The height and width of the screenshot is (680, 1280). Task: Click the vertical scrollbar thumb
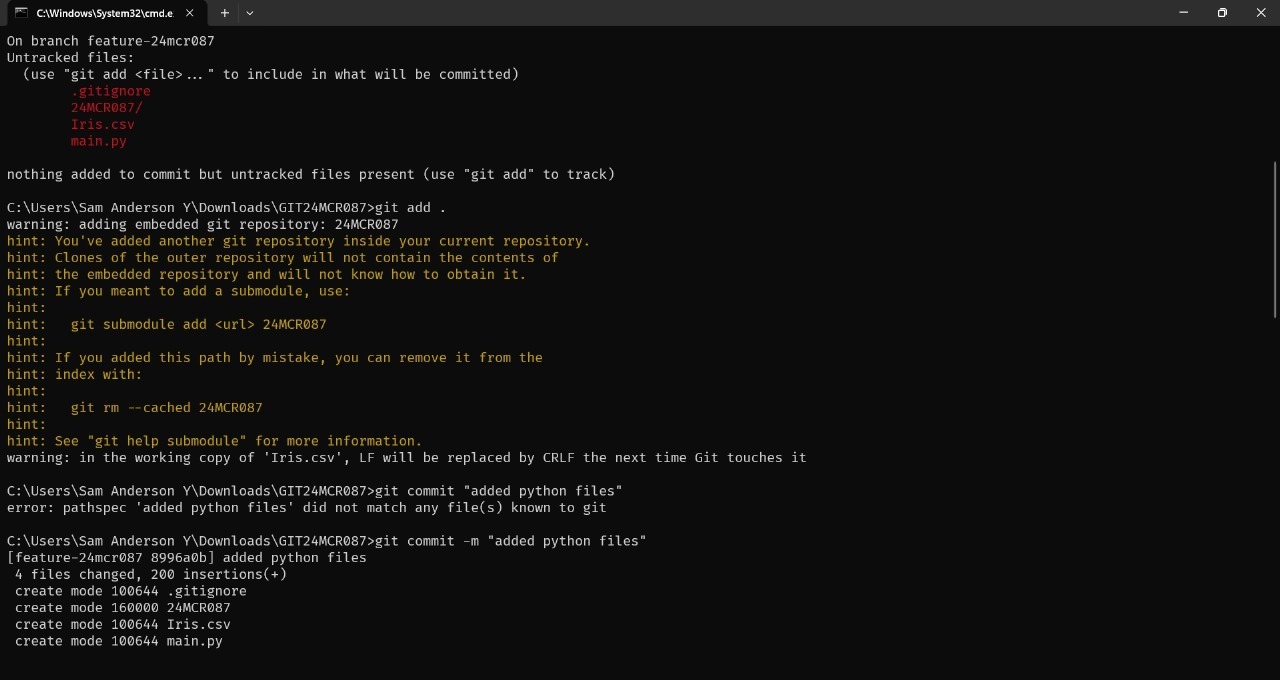tap(1275, 240)
